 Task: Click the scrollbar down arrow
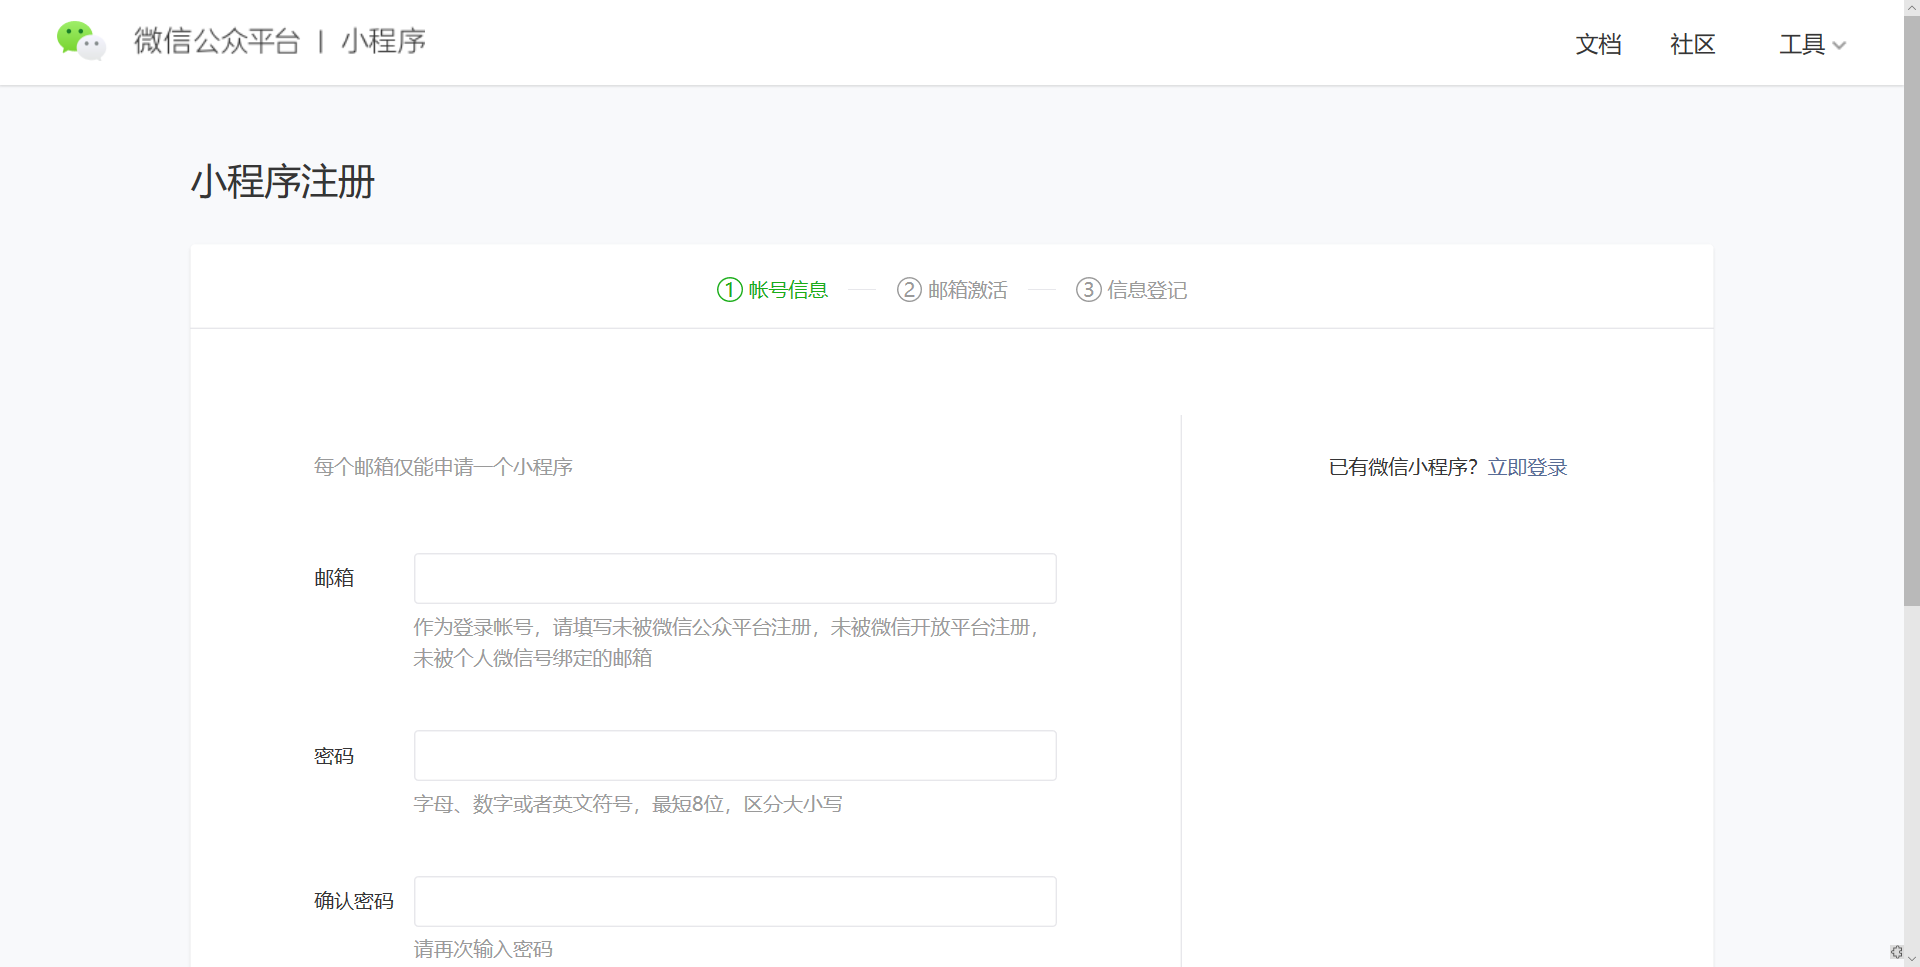tap(1912, 959)
